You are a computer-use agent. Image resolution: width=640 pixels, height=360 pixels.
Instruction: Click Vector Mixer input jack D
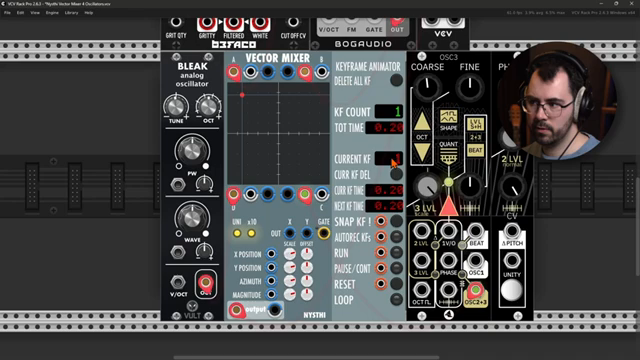233,194
